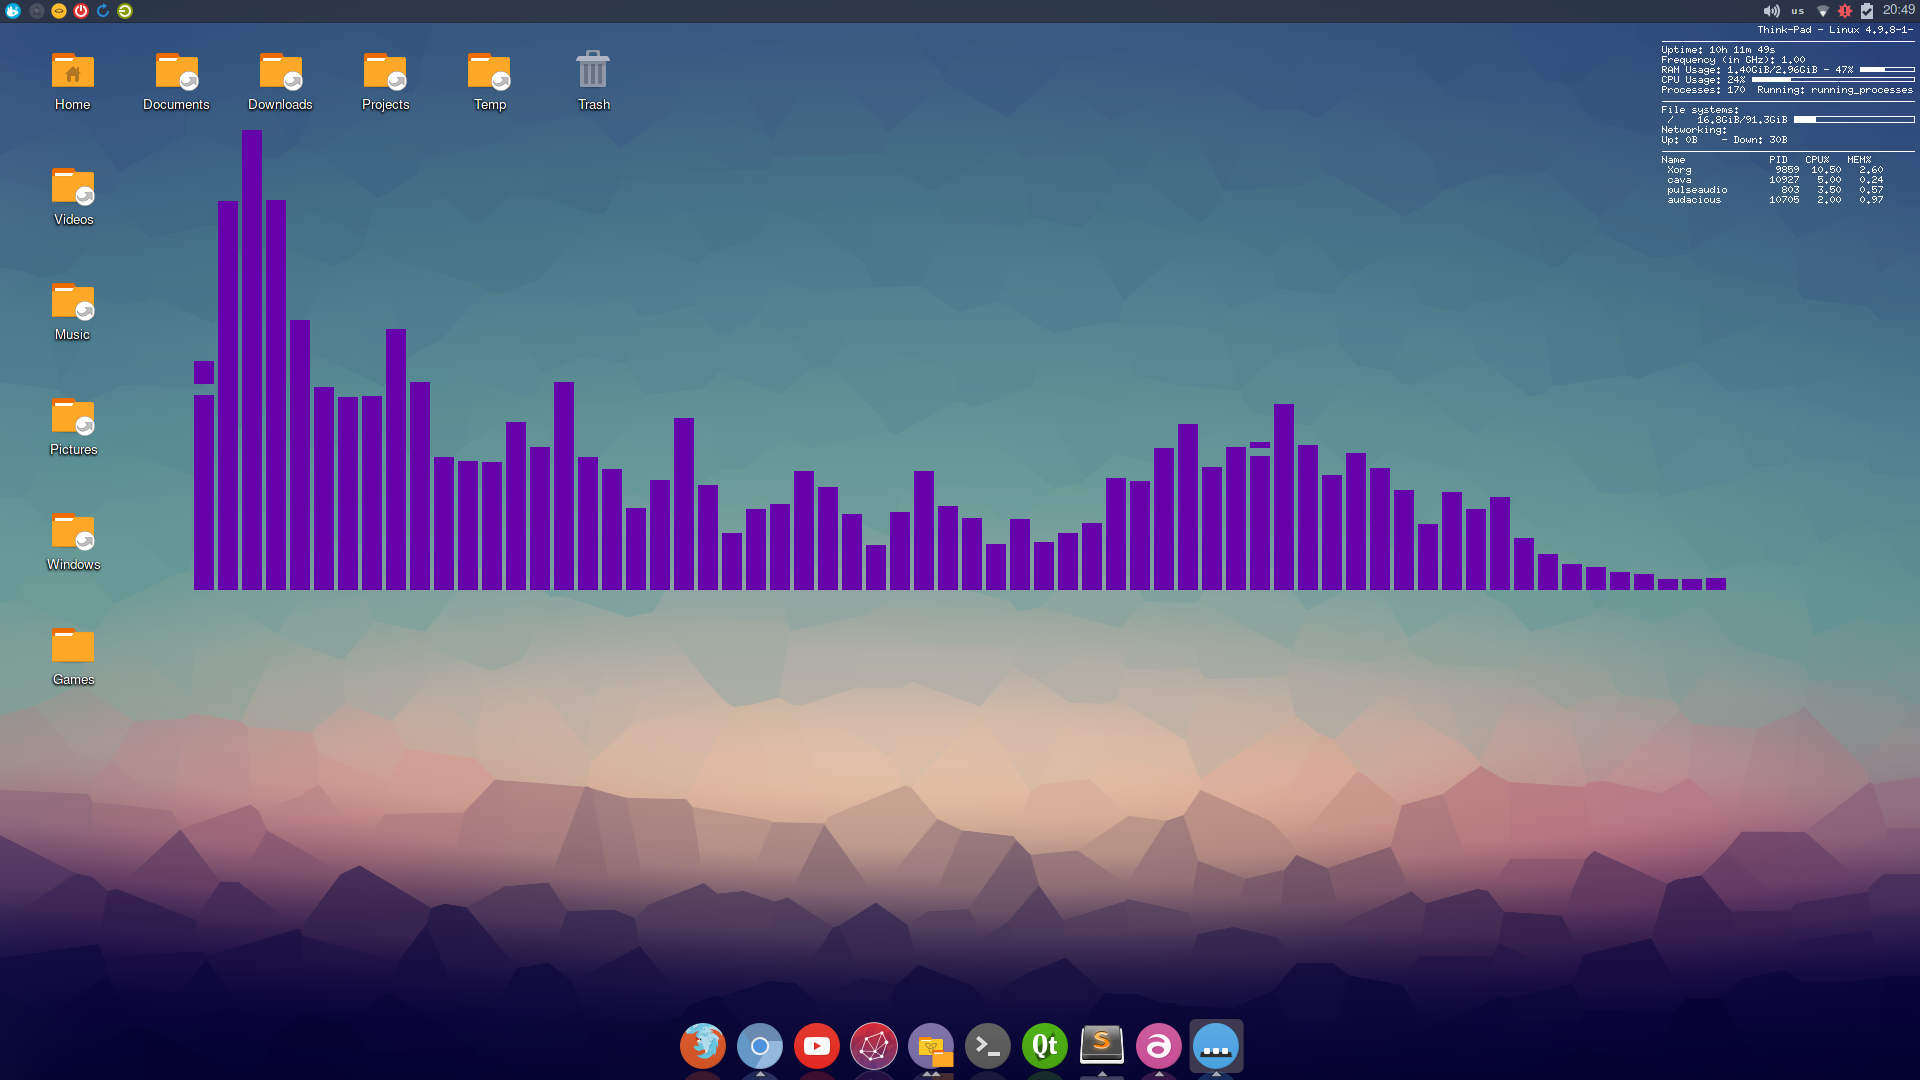Select the Windows desktop folder
The height and width of the screenshot is (1080, 1920).
click(73, 541)
